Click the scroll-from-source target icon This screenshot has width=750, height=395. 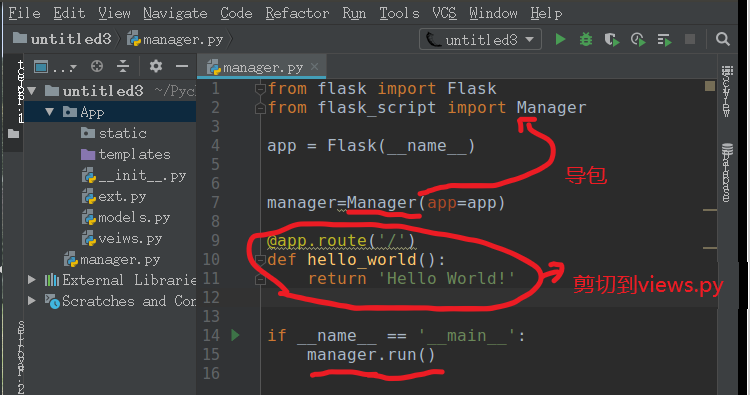97,66
